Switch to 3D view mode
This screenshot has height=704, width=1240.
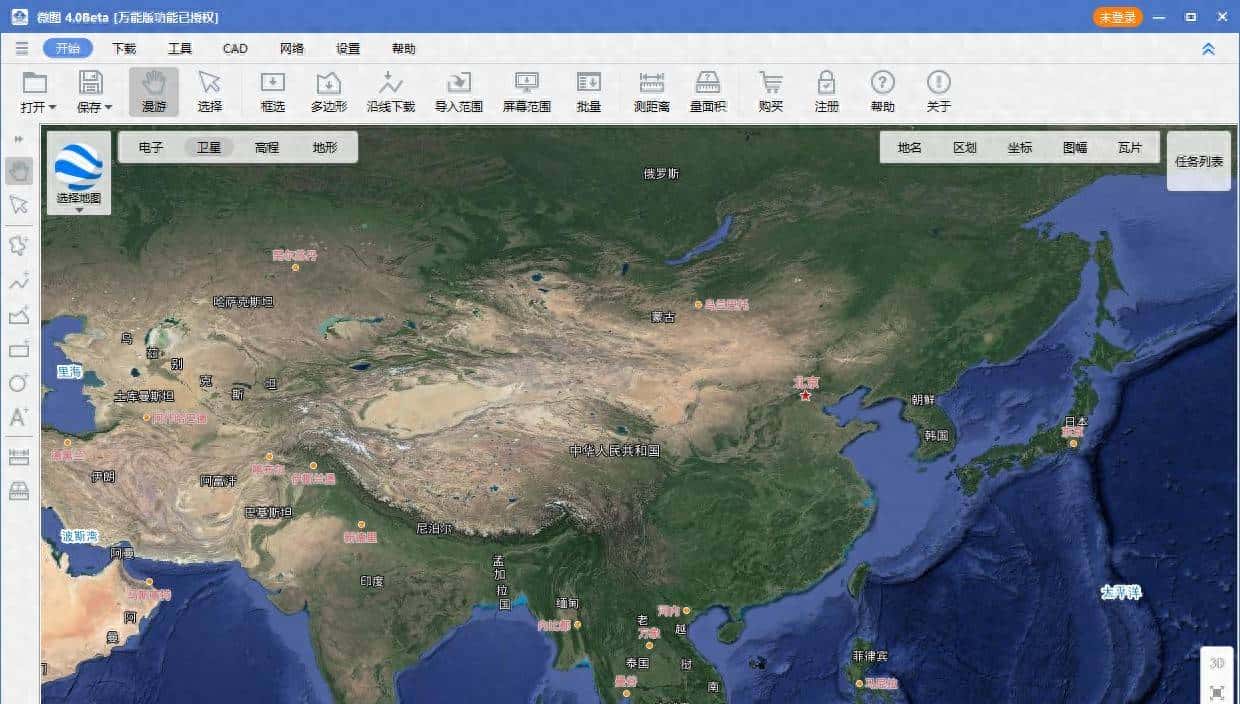1217,661
